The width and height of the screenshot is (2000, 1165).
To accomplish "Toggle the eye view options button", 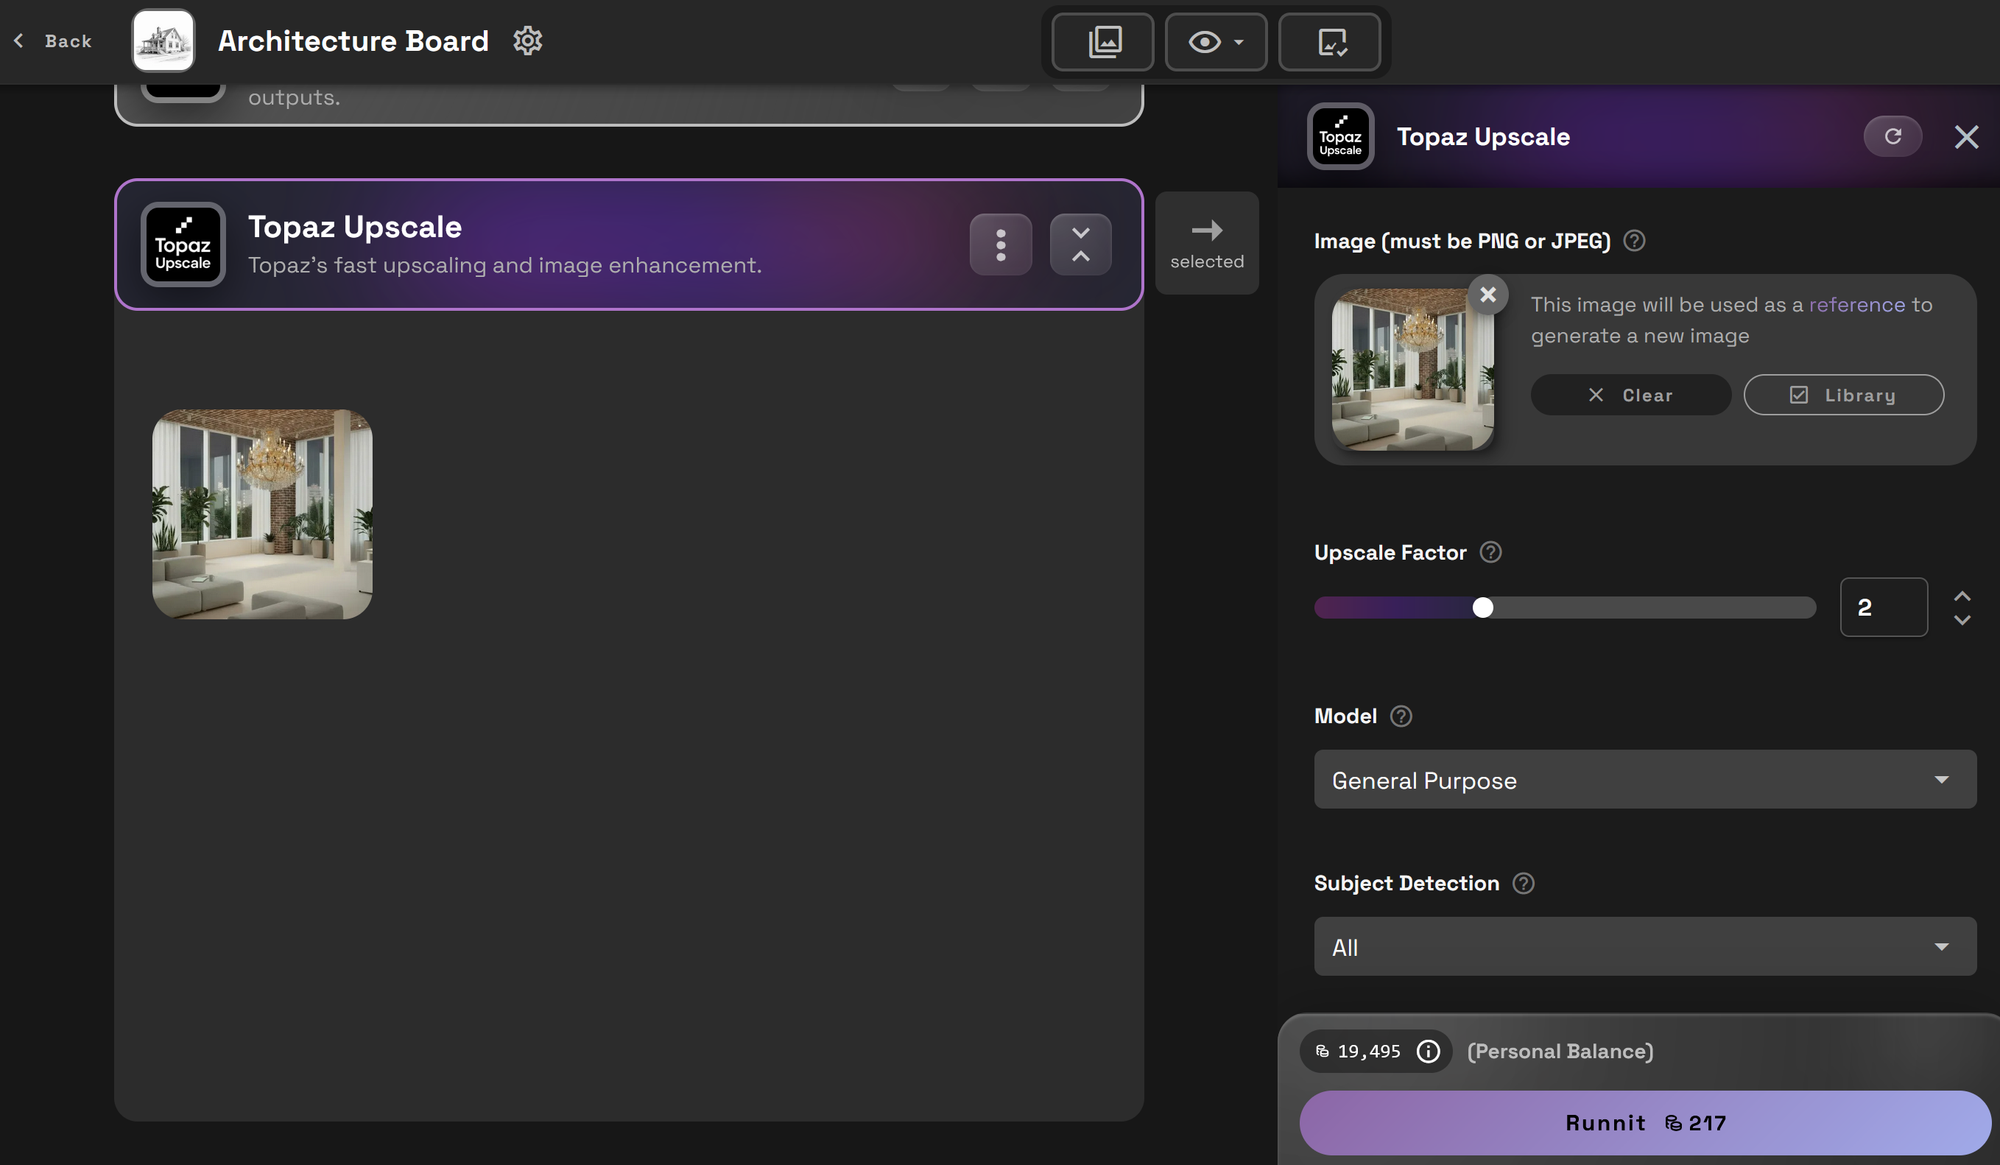I will click(x=1216, y=41).
